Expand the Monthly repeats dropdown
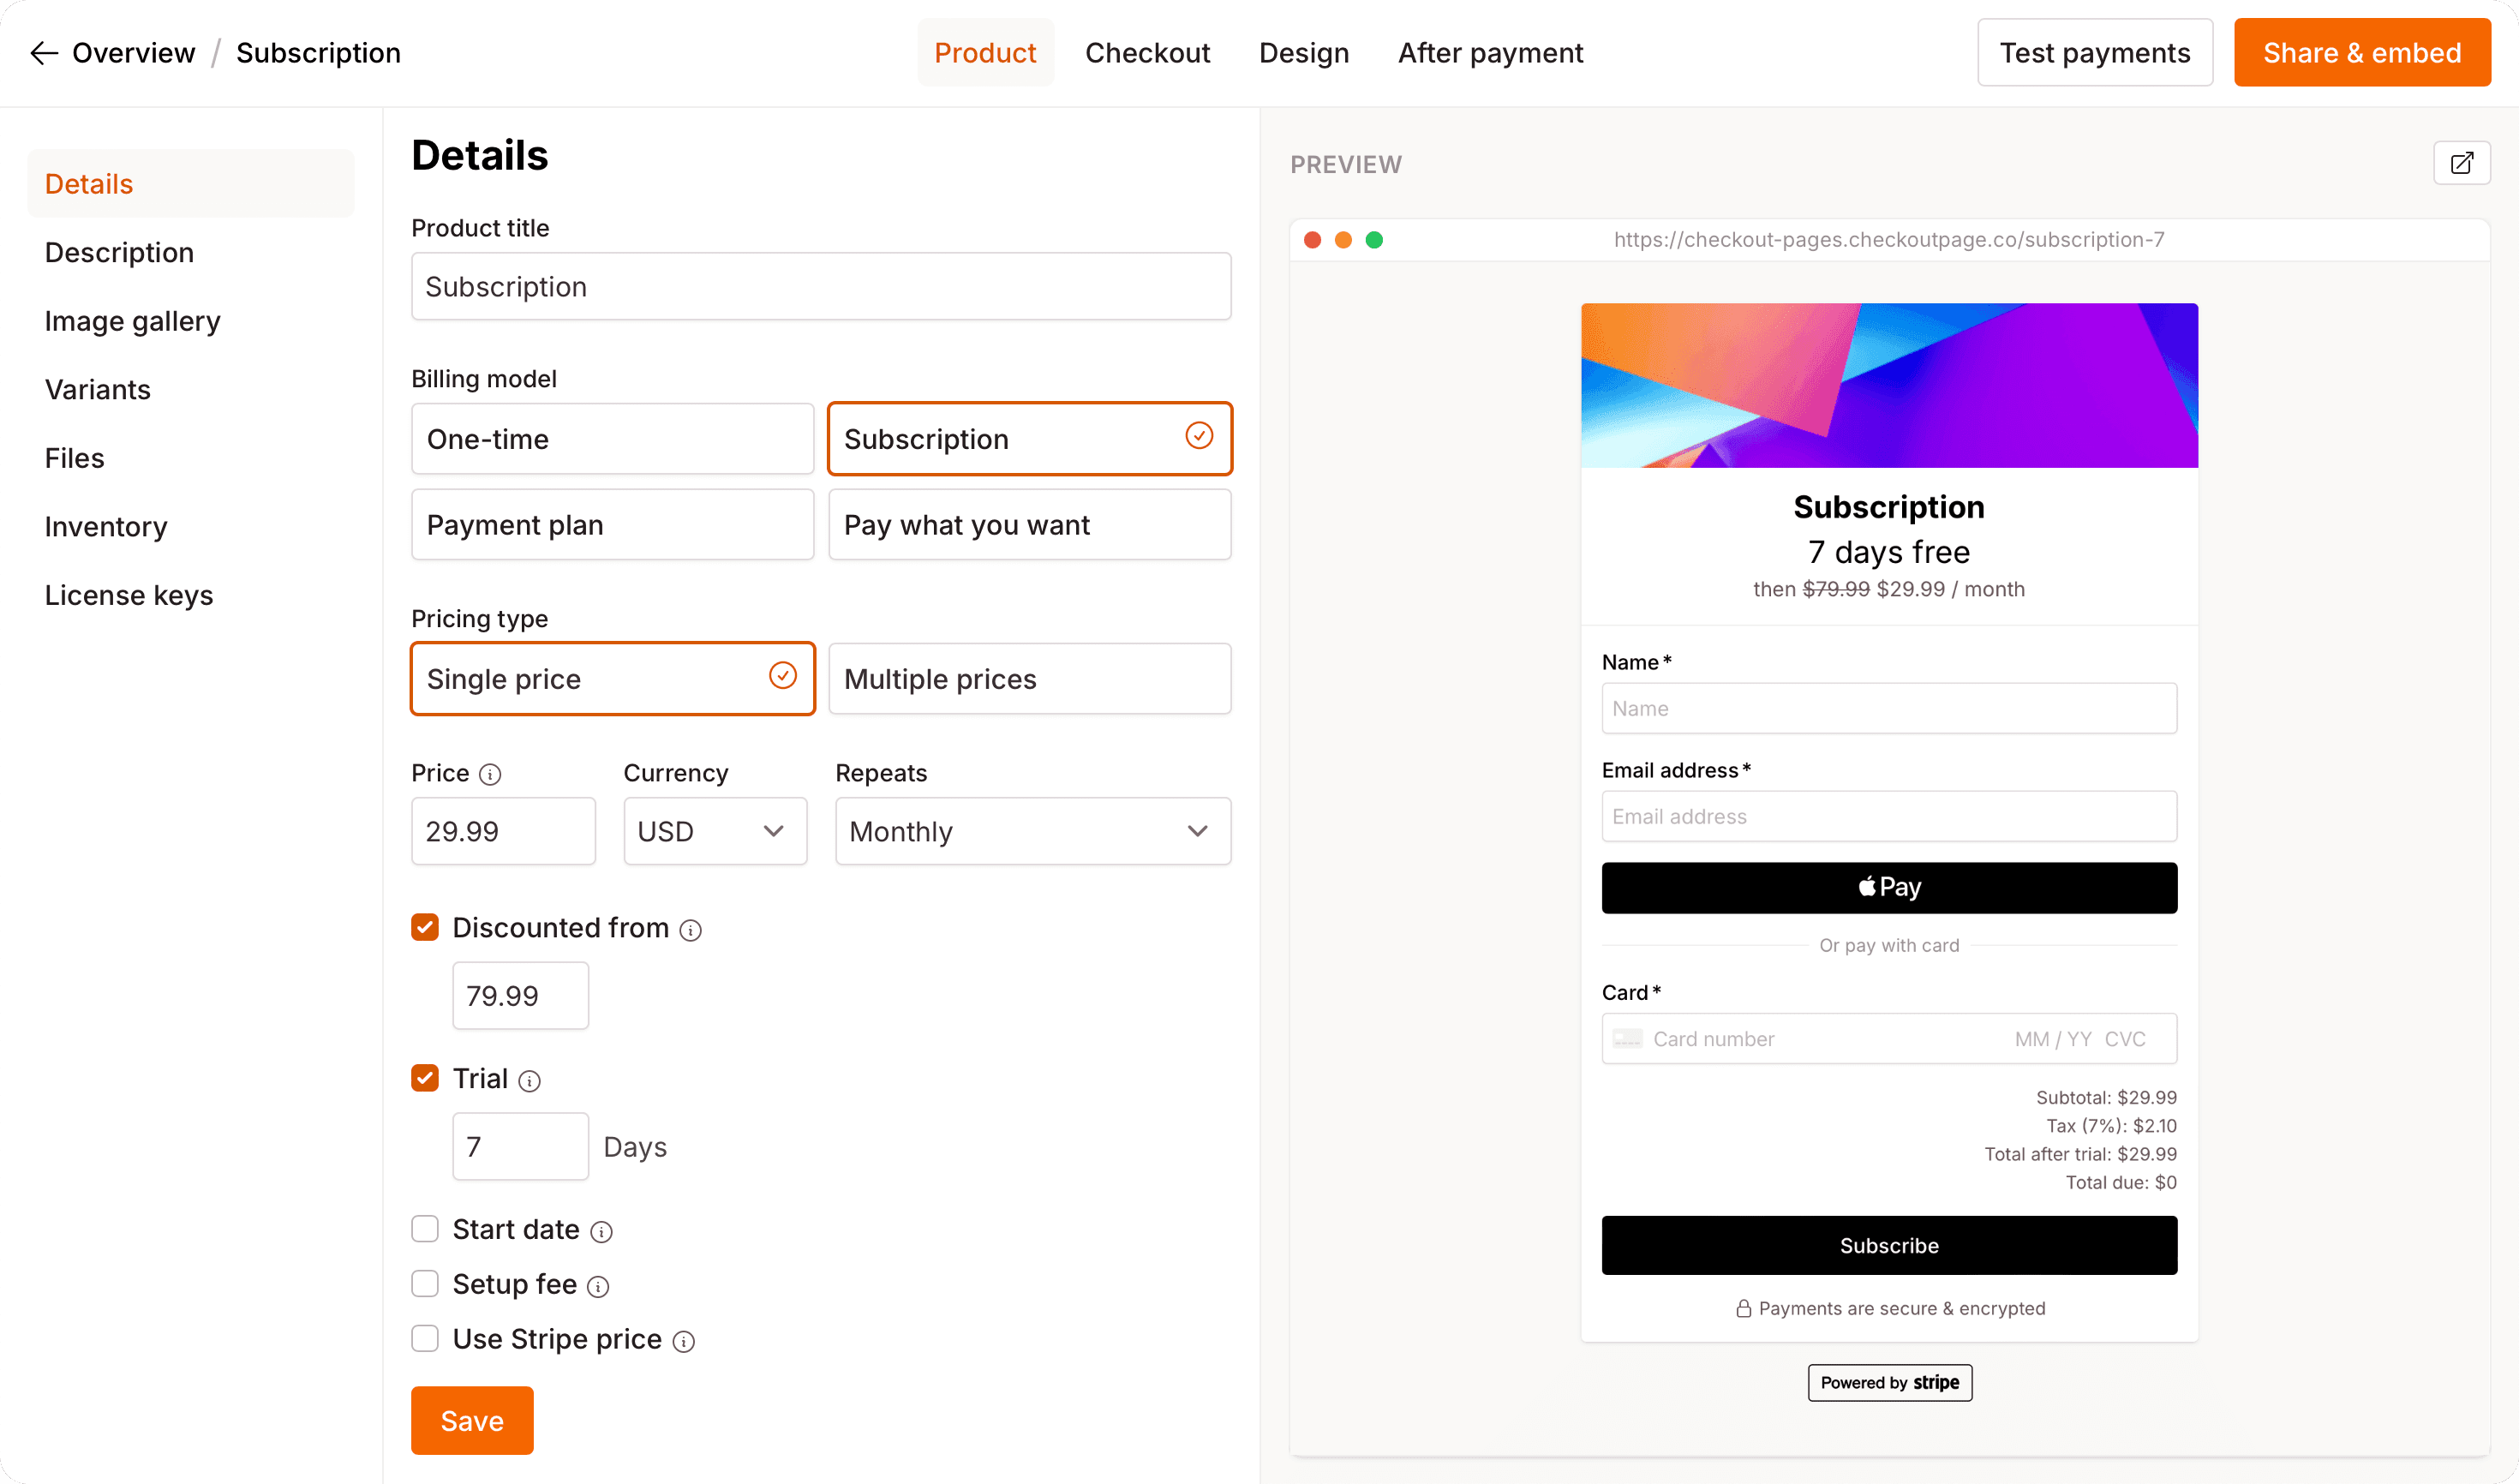The height and width of the screenshot is (1484, 2519). pyautogui.click(x=1032, y=831)
